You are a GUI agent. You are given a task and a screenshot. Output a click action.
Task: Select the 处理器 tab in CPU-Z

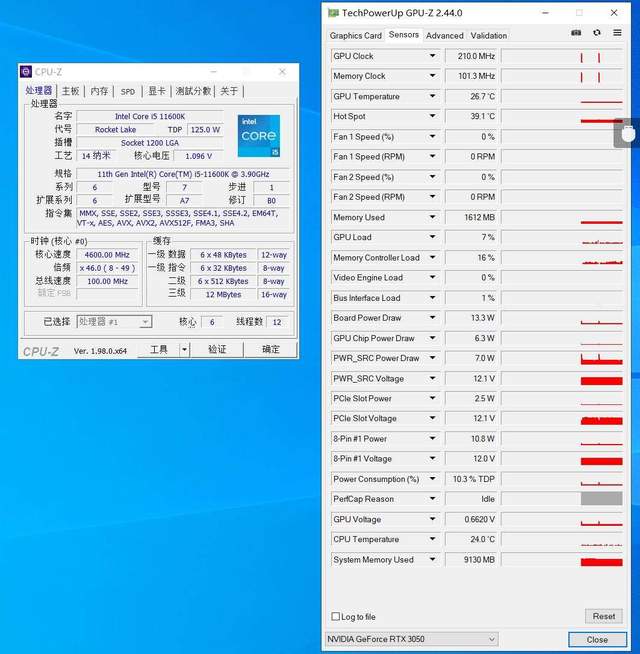click(39, 91)
